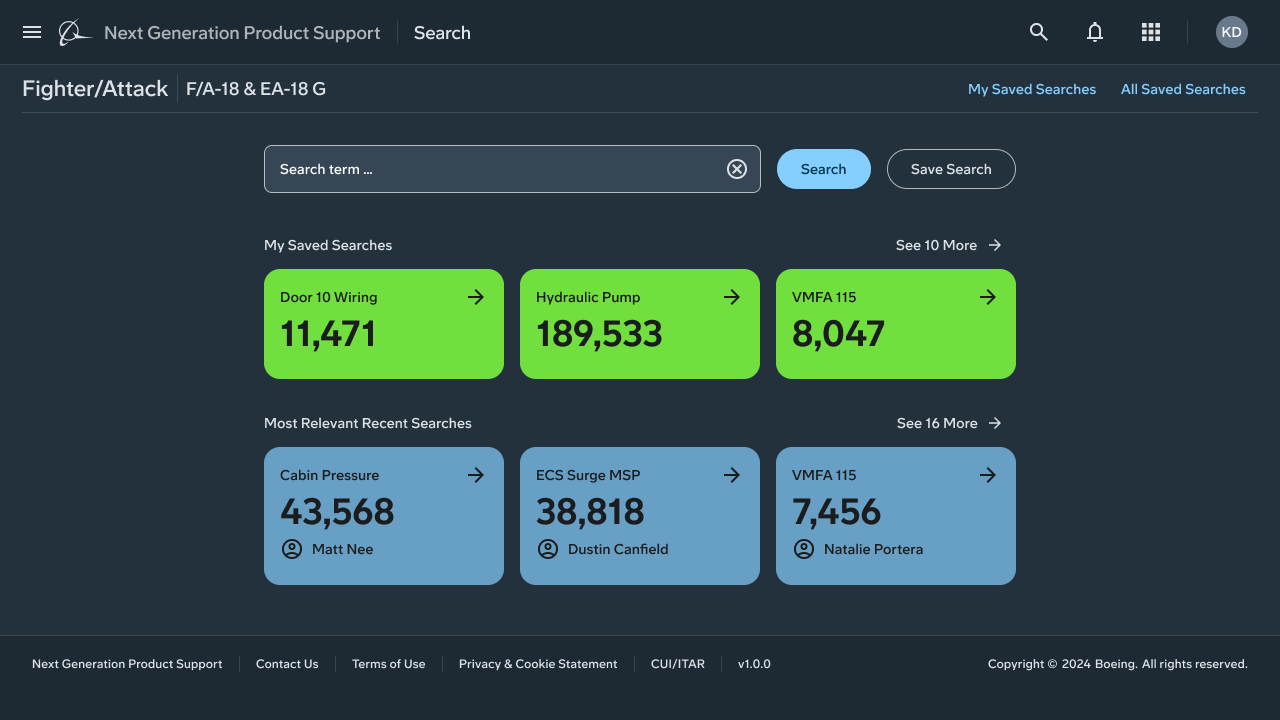Open the hamburger navigation menu
The image size is (1280, 720).
pos(32,32)
